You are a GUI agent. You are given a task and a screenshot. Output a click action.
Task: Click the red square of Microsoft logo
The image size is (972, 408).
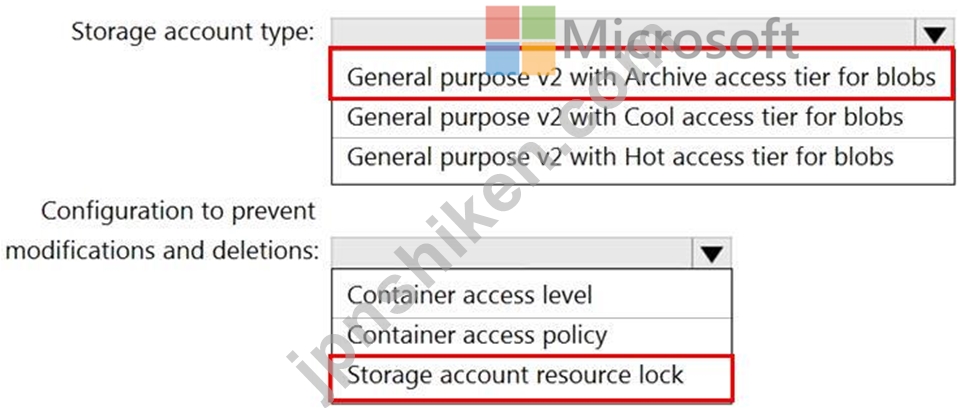click(x=502, y=23)
